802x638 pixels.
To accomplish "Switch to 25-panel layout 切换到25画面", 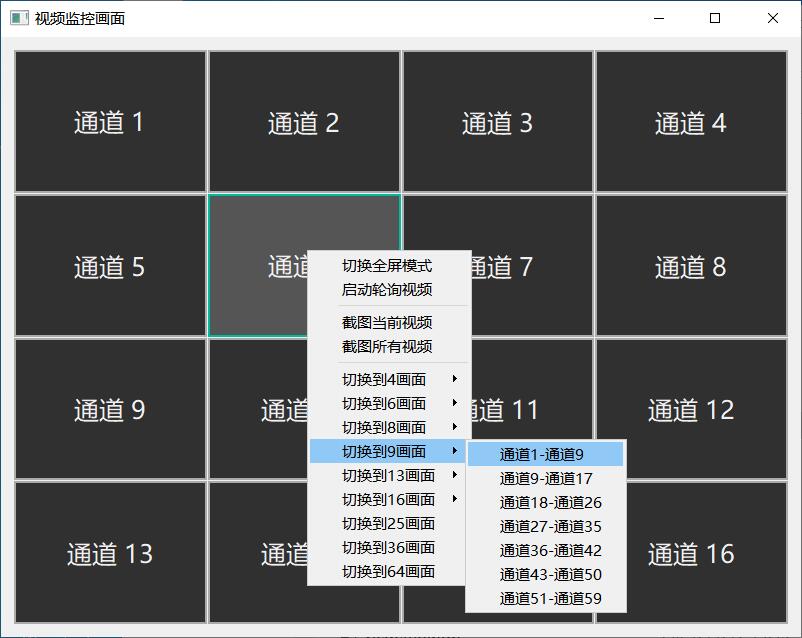I will click(x=387, y=524).
